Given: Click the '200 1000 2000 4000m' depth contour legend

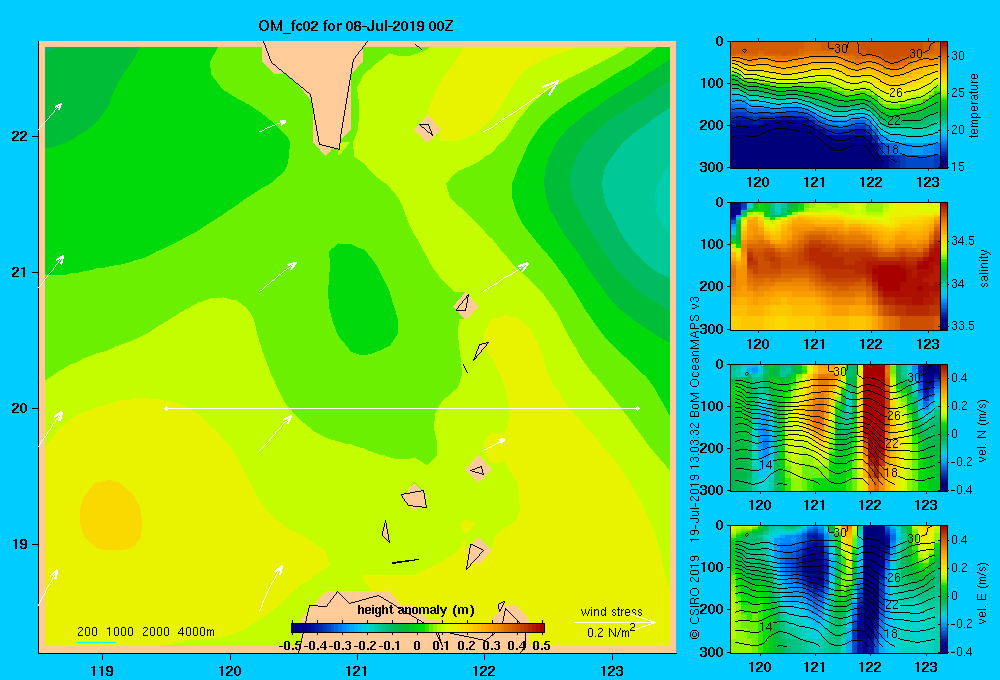Looking at the screenshot, I should click(145, 632).
